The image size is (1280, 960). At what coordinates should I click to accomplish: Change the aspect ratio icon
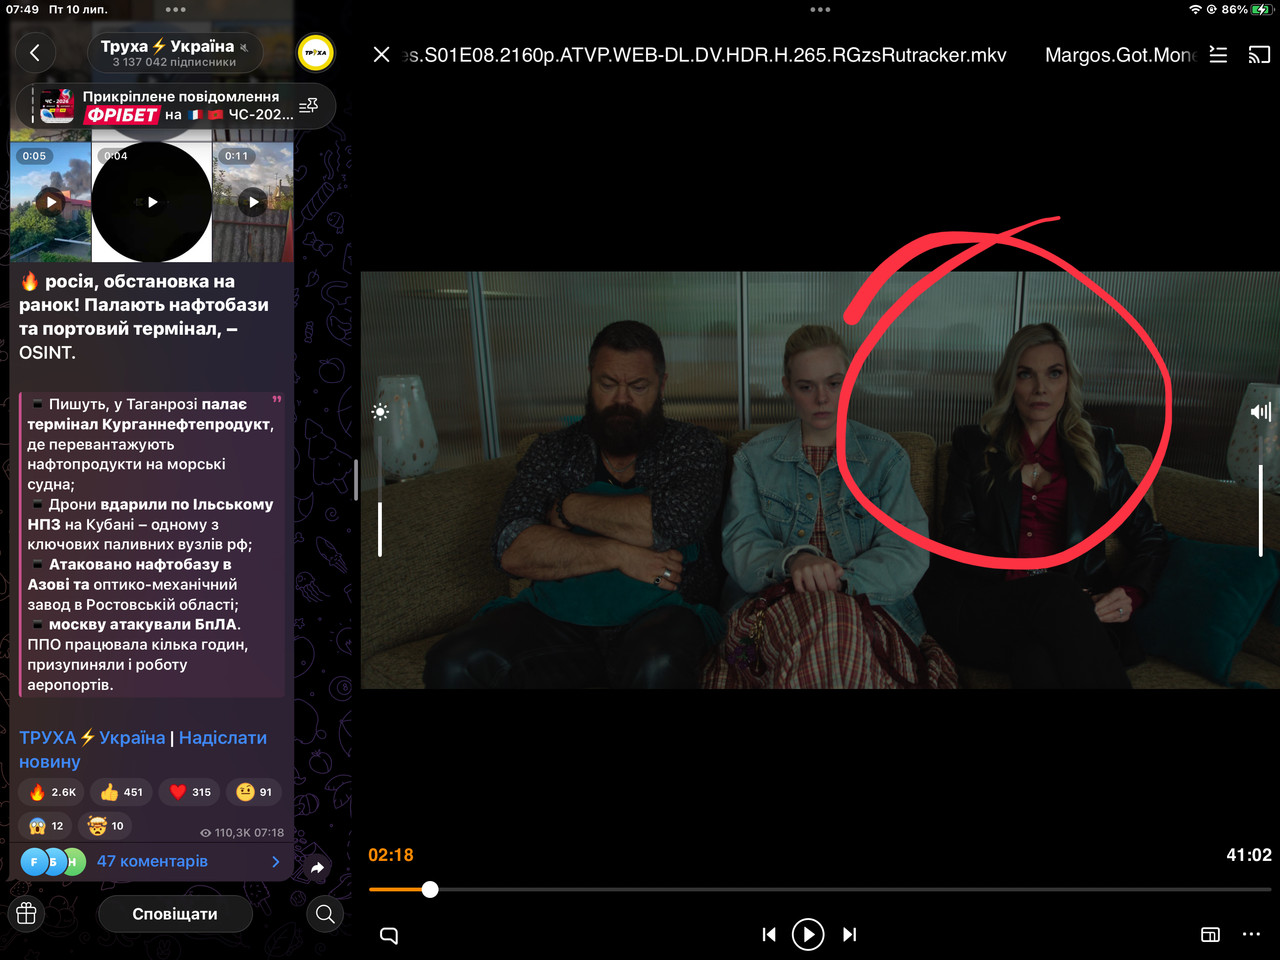click(1210, 934)
